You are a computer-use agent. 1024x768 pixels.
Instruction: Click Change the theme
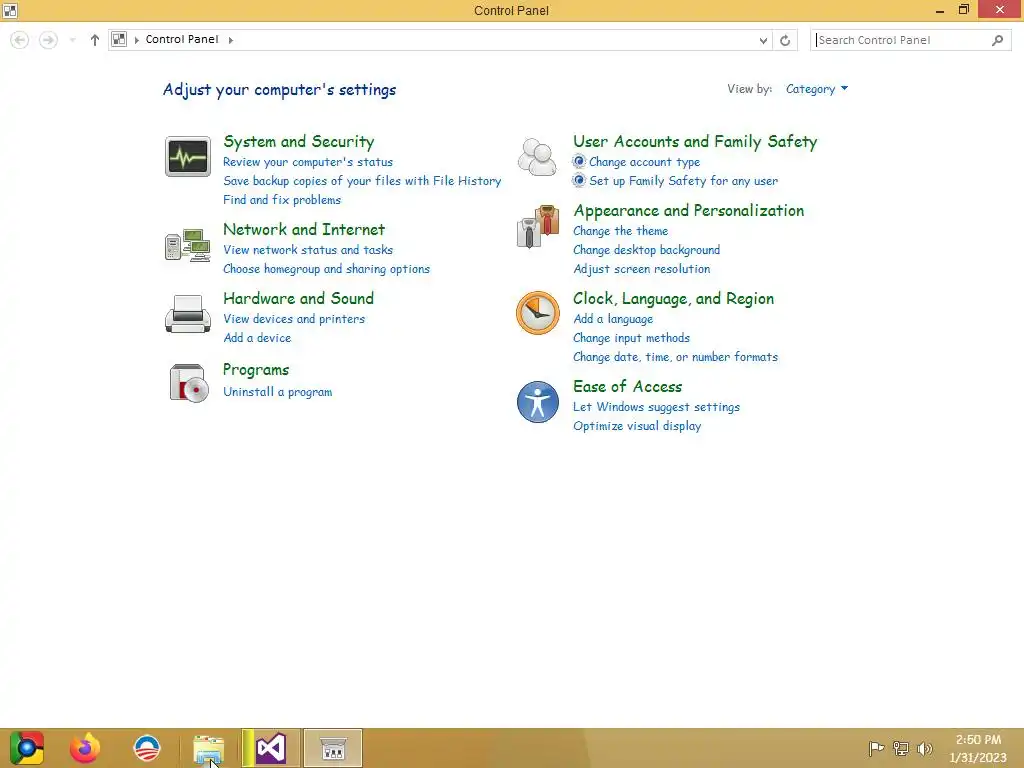[620, 231]
